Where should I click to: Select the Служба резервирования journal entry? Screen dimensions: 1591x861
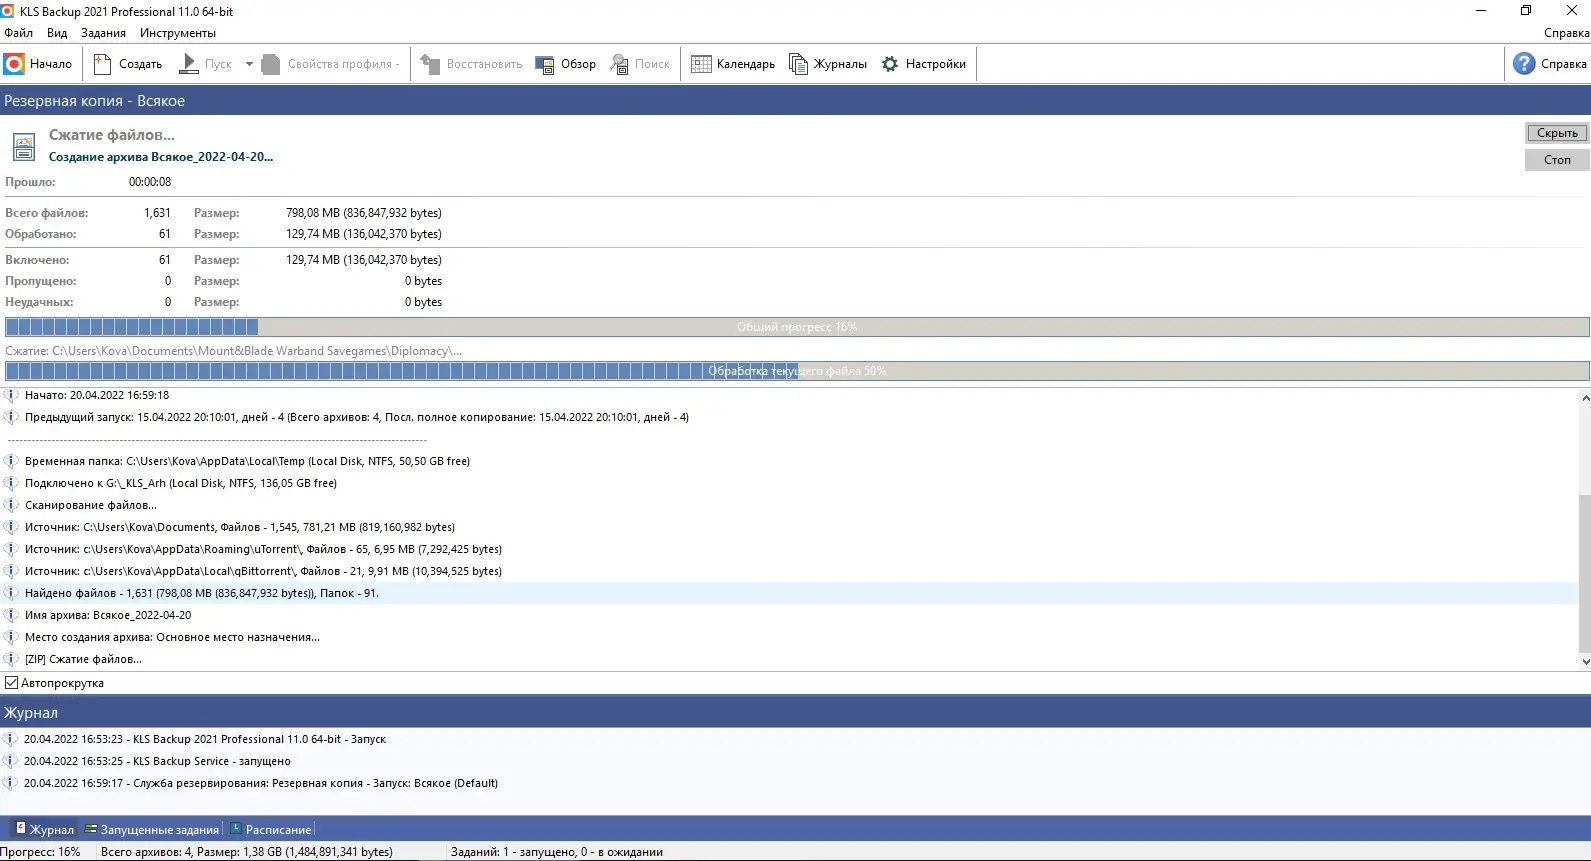coord(795,783)
